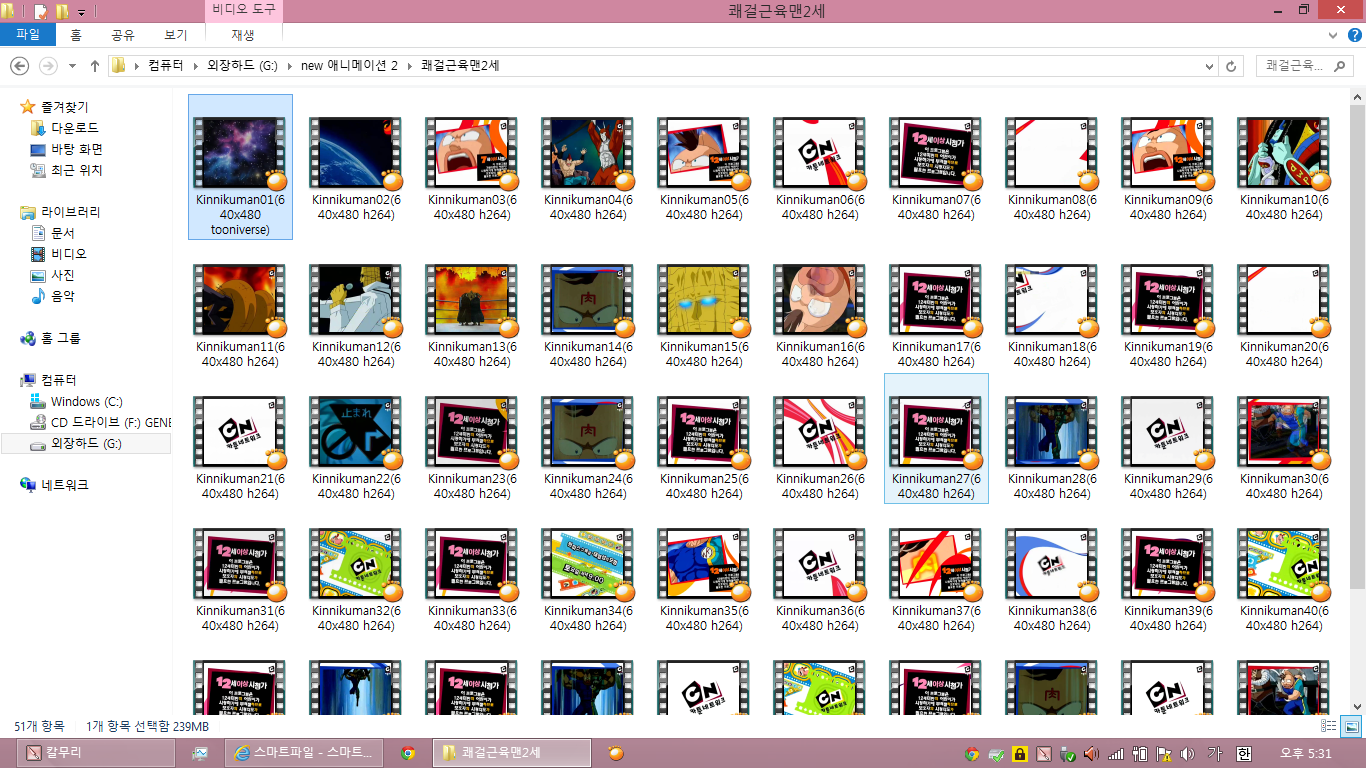Image resolution: width=1366 pixels, height=768 pixels.
Task: Toggle the 한 Korean IME indicator
Action: (1243, 754)
